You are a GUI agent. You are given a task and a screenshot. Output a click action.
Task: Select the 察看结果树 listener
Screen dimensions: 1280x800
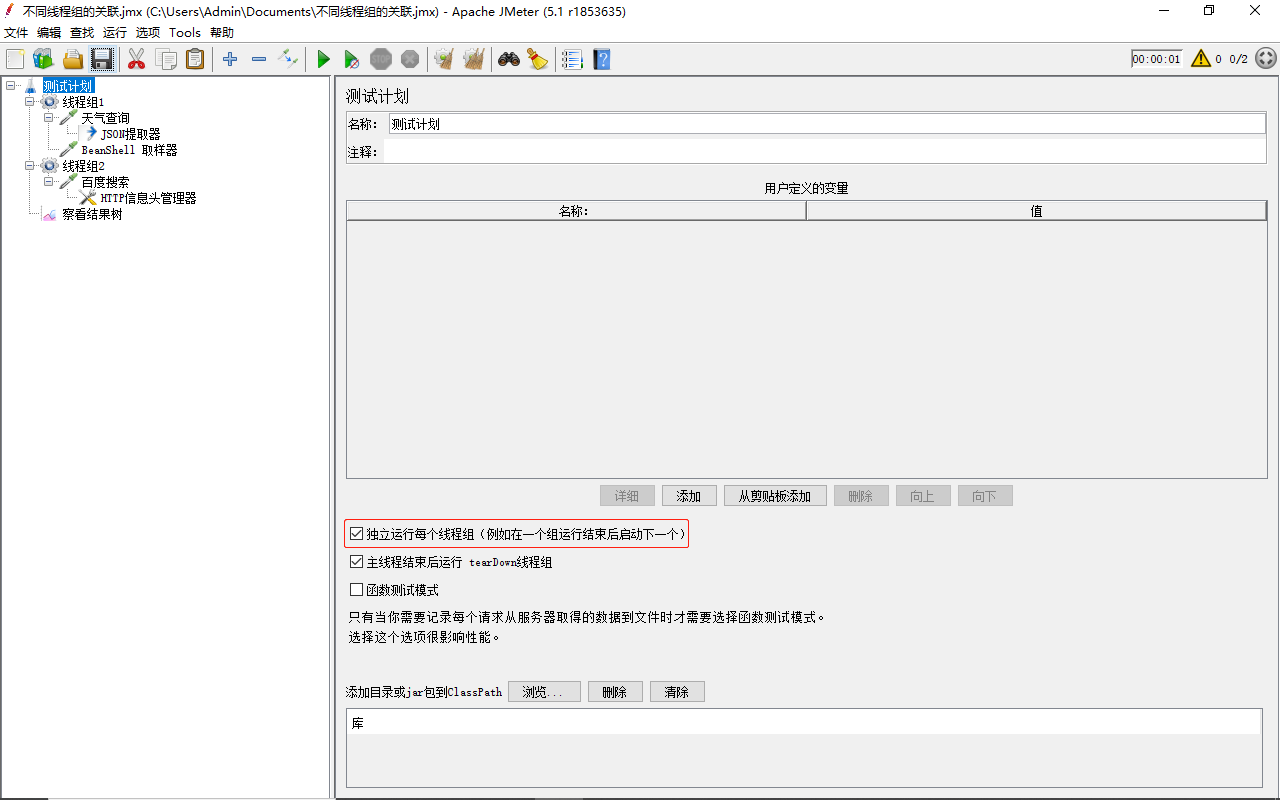point(92,214)
